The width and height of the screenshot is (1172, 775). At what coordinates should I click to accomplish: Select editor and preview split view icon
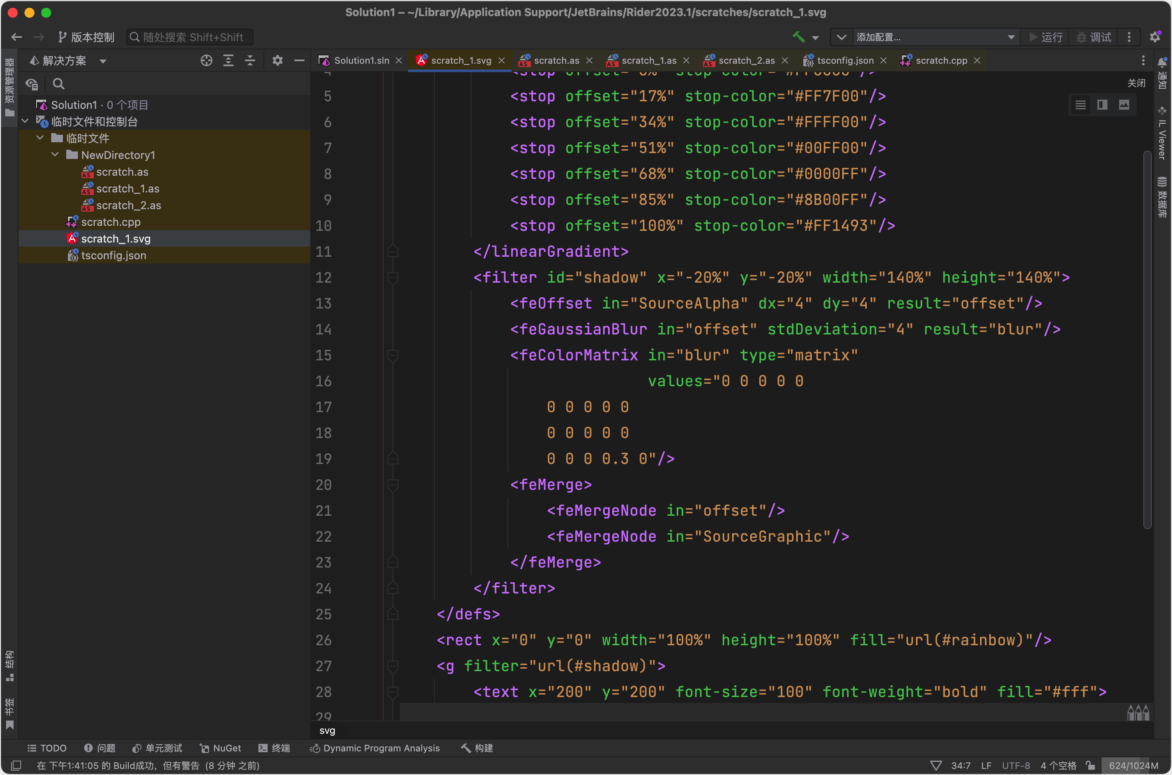pos(1102,105)
